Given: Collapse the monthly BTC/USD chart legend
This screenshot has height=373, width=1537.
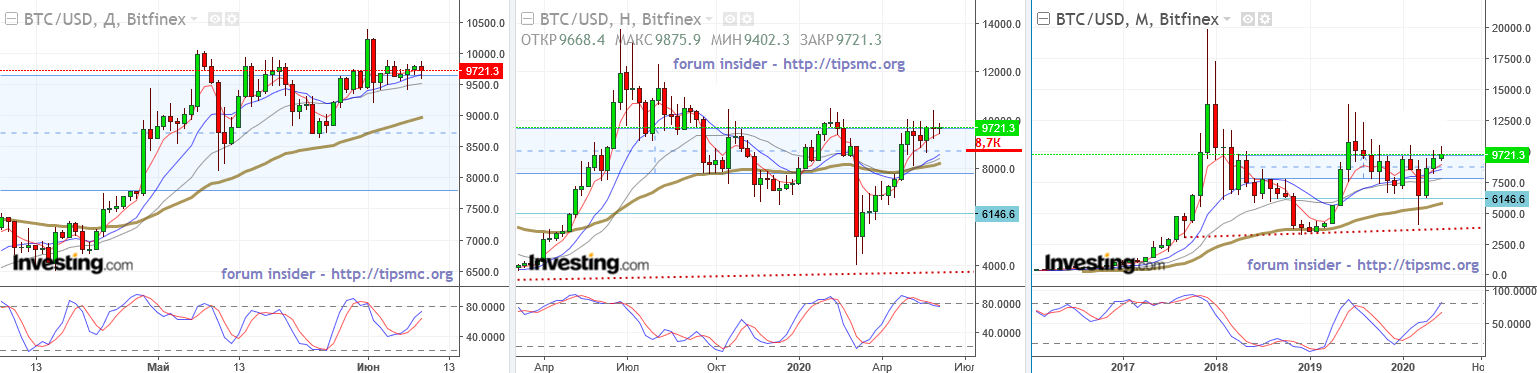Looking at the screenshot, I should point(1043,19).
